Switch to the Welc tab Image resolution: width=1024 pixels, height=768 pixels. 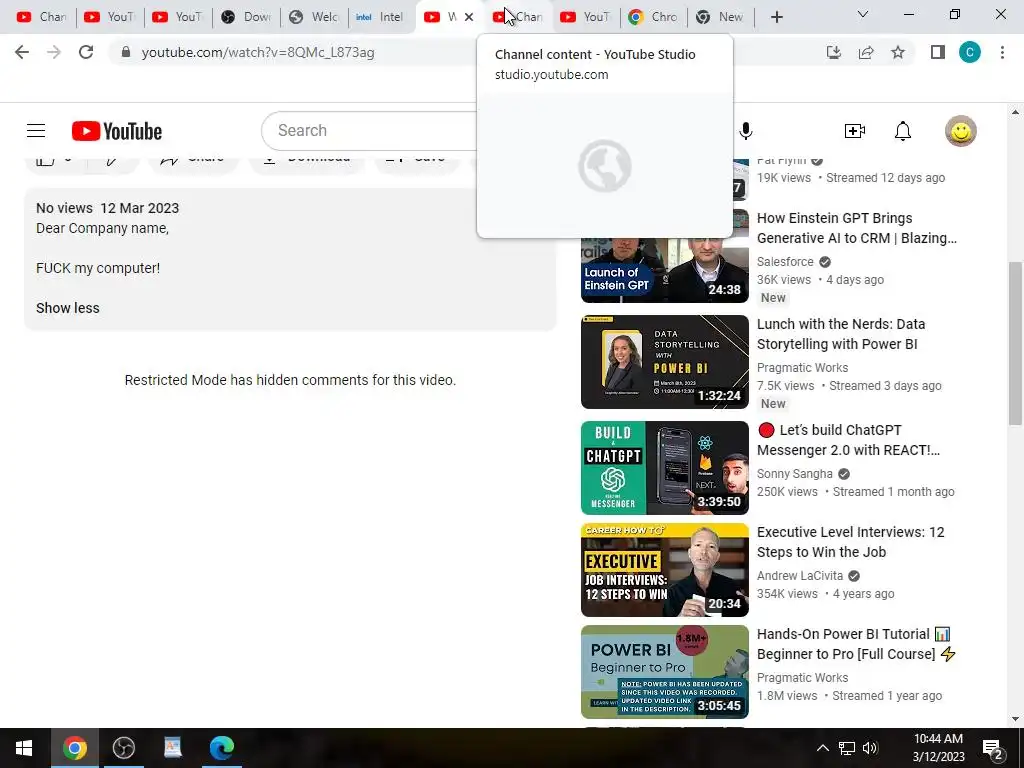(x=314, y=17)
